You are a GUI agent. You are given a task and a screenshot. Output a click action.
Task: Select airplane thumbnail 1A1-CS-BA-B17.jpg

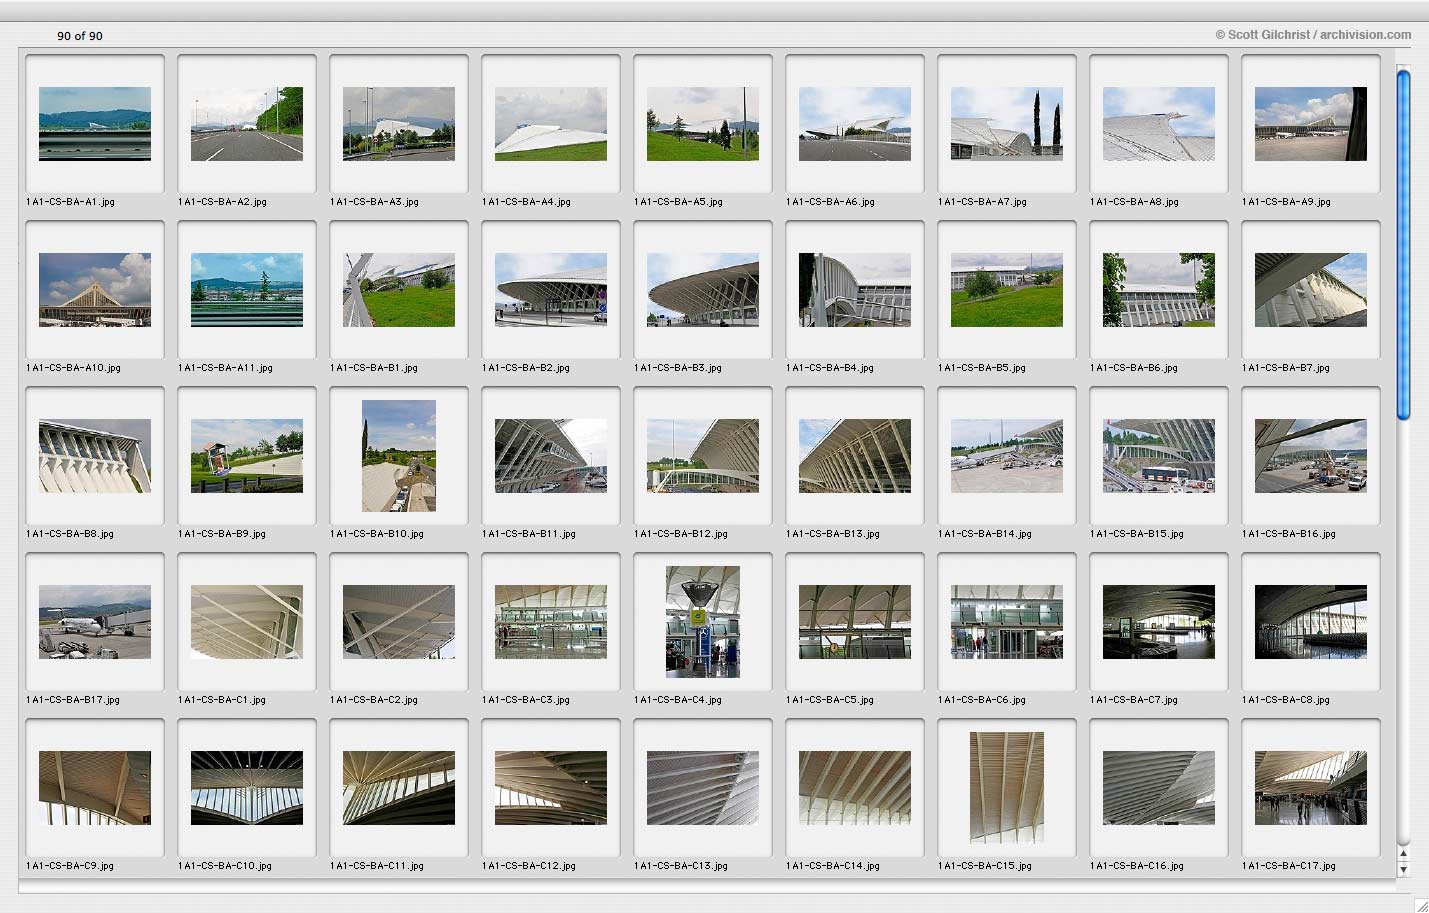95,622
